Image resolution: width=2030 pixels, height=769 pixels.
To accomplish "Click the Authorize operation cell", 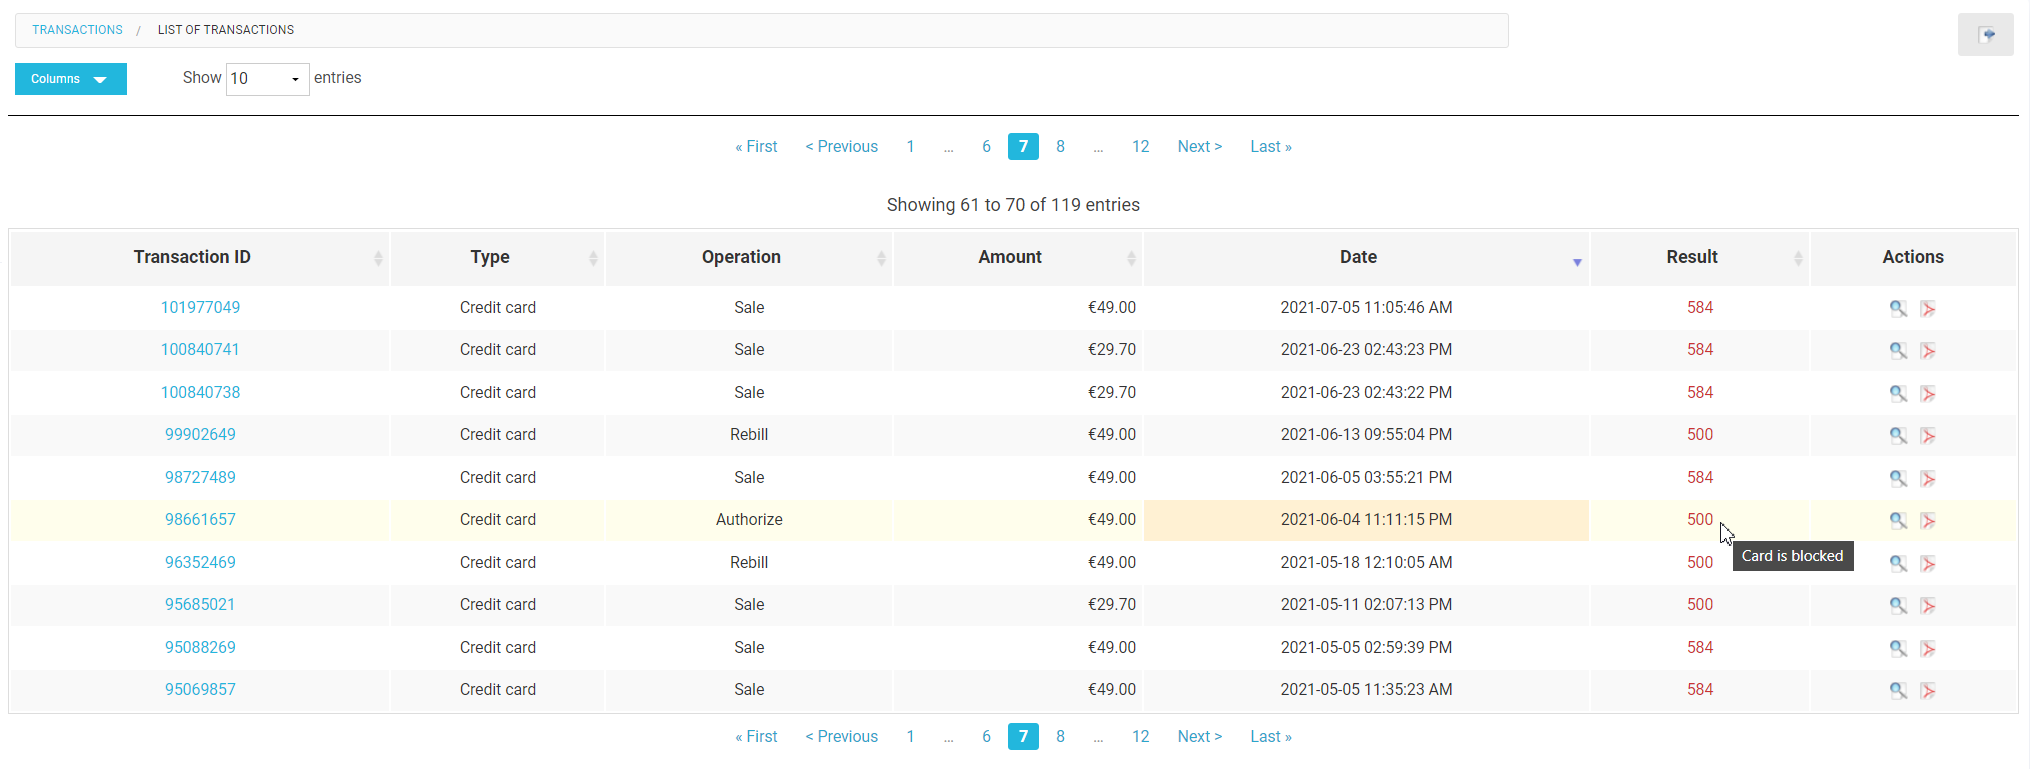I will (749, 519).
